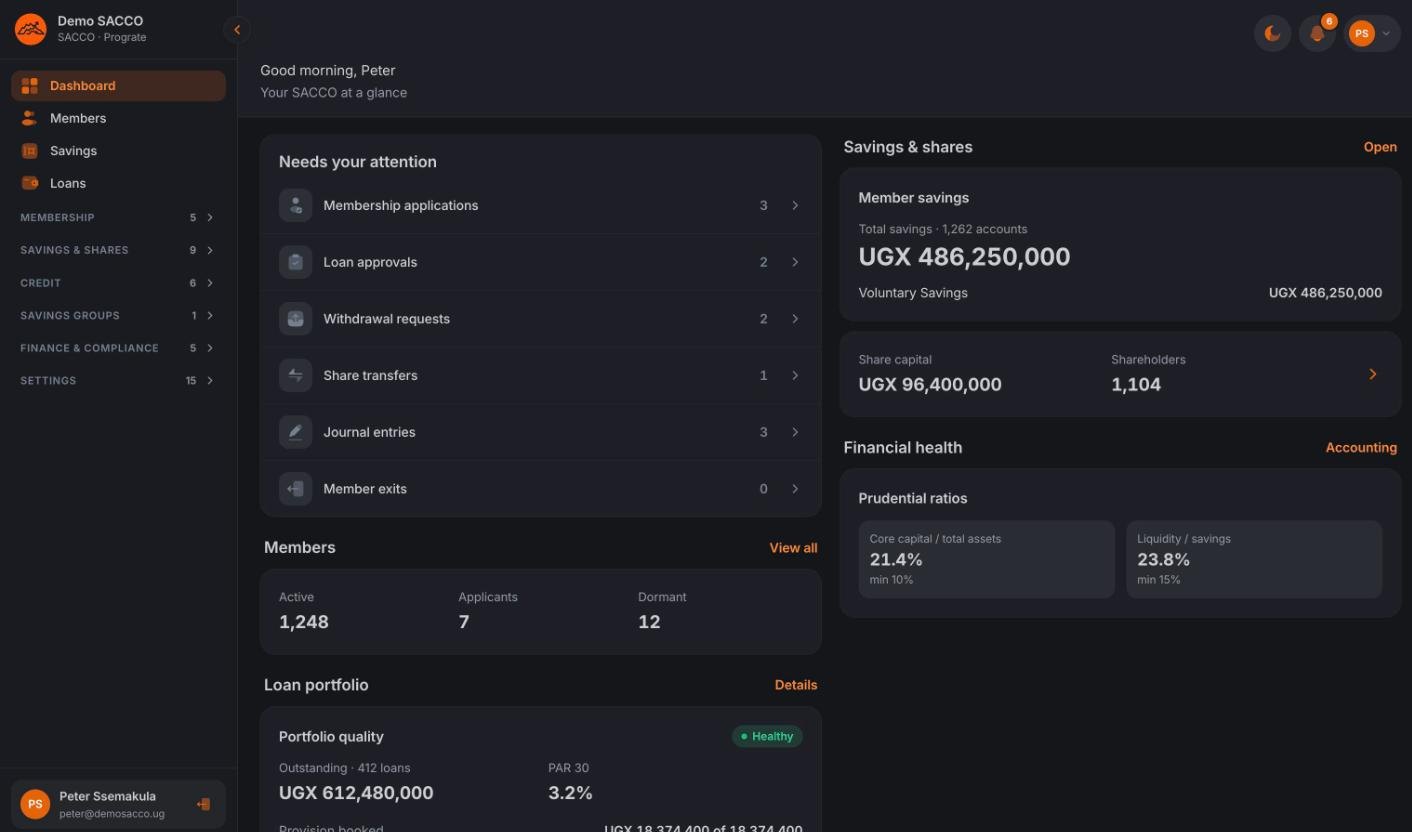This screenshot has height=832, width=1412.
Task: Open Membership applications via its chevron
Action: click(795, 205)
